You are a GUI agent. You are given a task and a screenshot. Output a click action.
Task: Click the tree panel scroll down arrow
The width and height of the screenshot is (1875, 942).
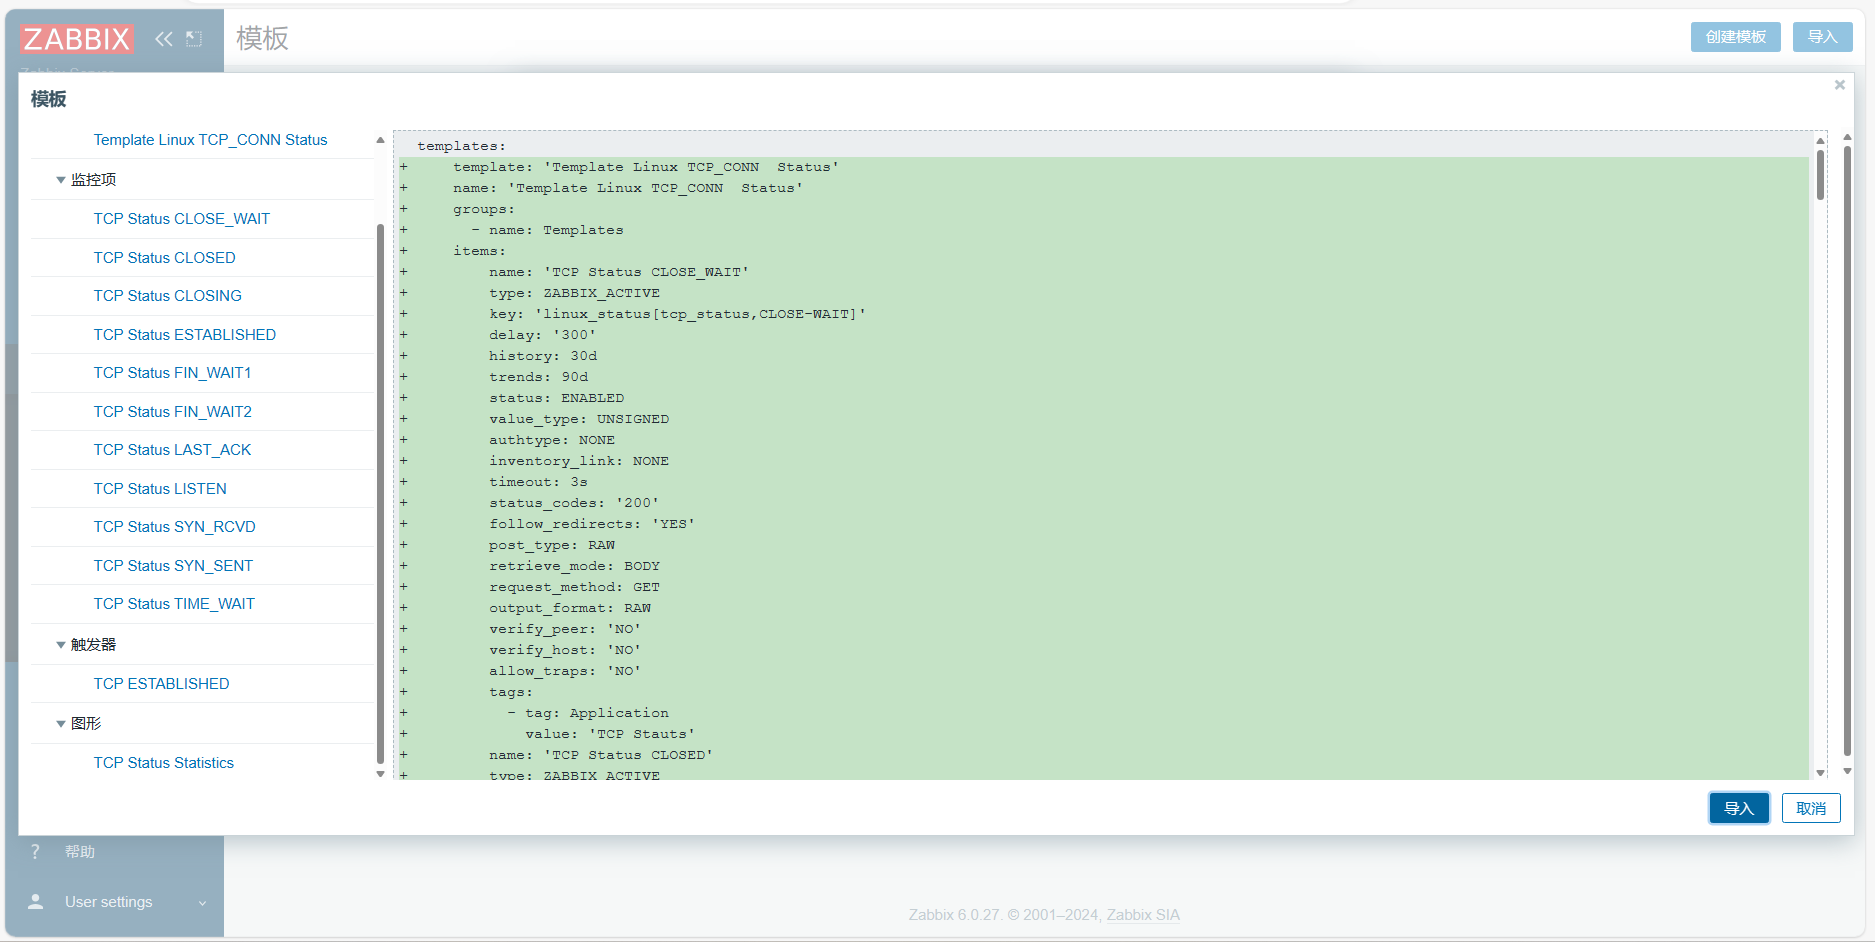tap(380, 774)
